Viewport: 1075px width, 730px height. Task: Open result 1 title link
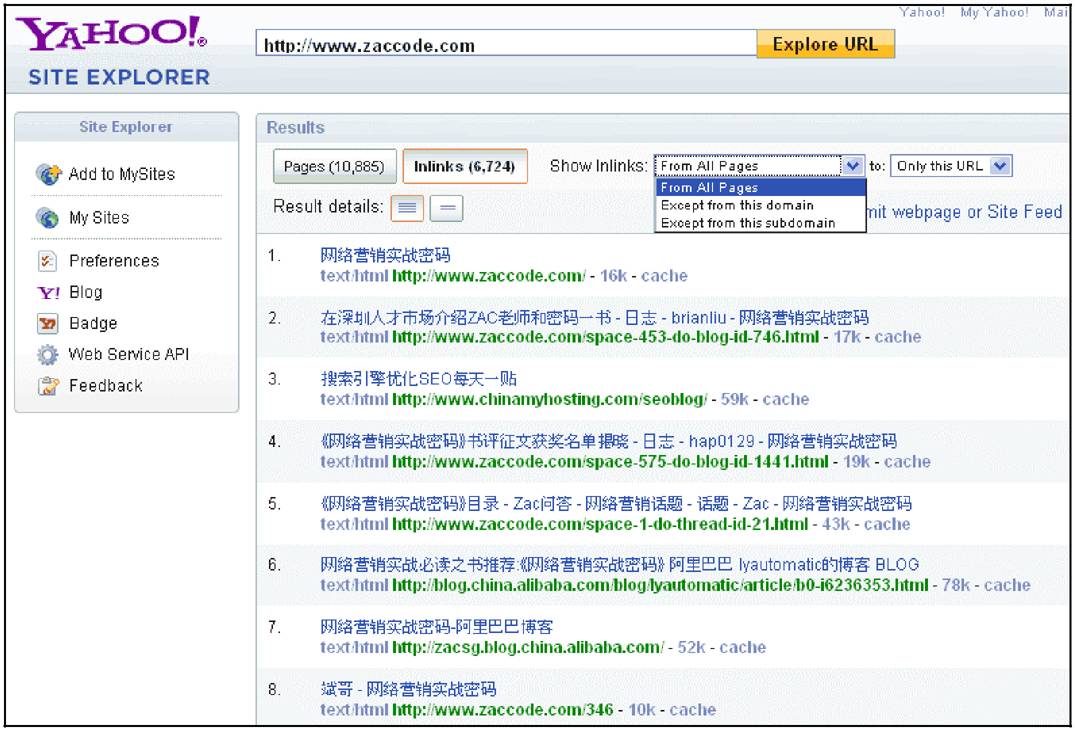[385, 255]
